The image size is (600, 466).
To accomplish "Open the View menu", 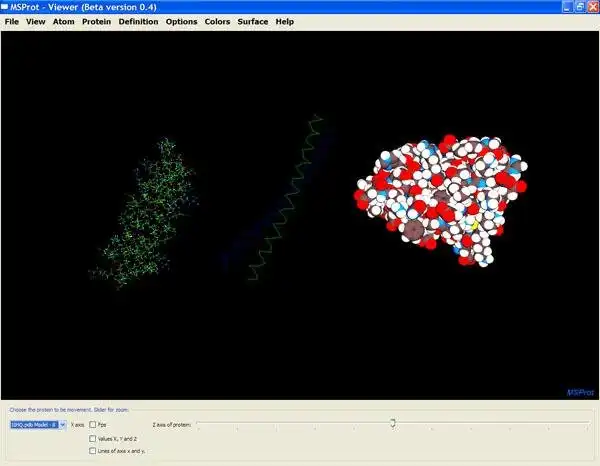I will [36, 22].
